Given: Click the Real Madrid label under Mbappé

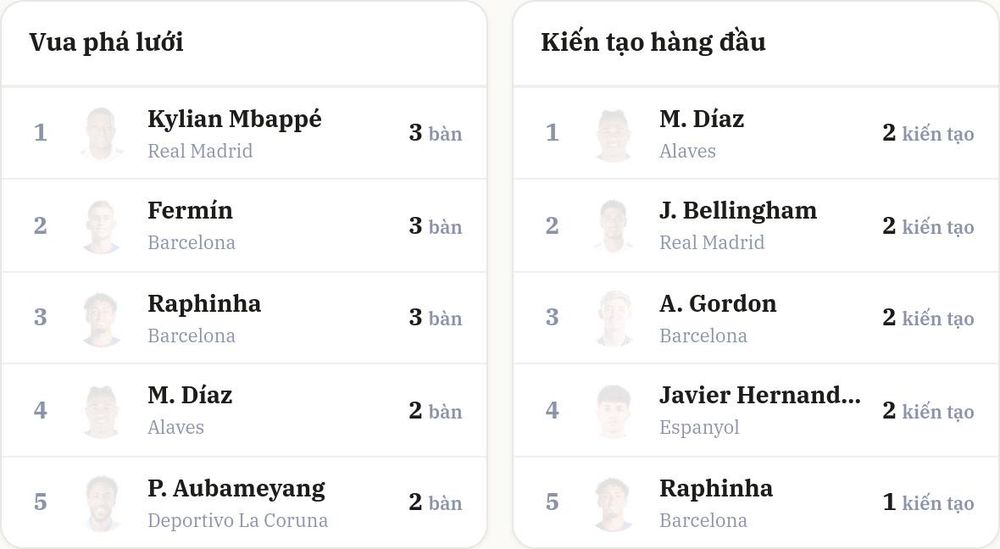Looking at the screenshot, I should 200,151.
